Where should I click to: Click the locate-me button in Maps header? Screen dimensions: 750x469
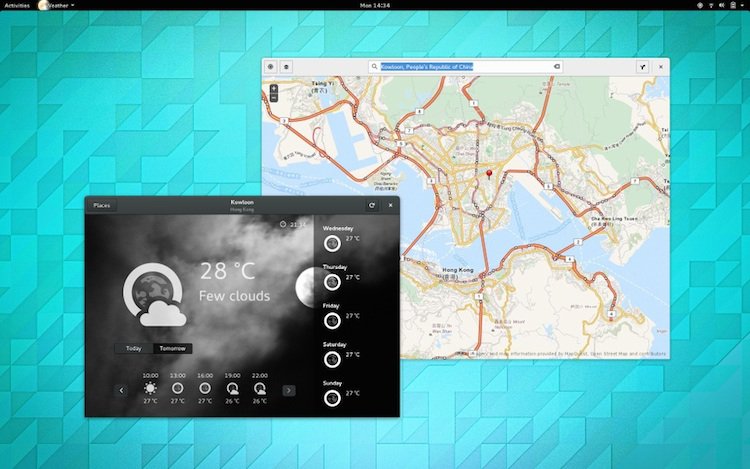(x=271, y=67)
